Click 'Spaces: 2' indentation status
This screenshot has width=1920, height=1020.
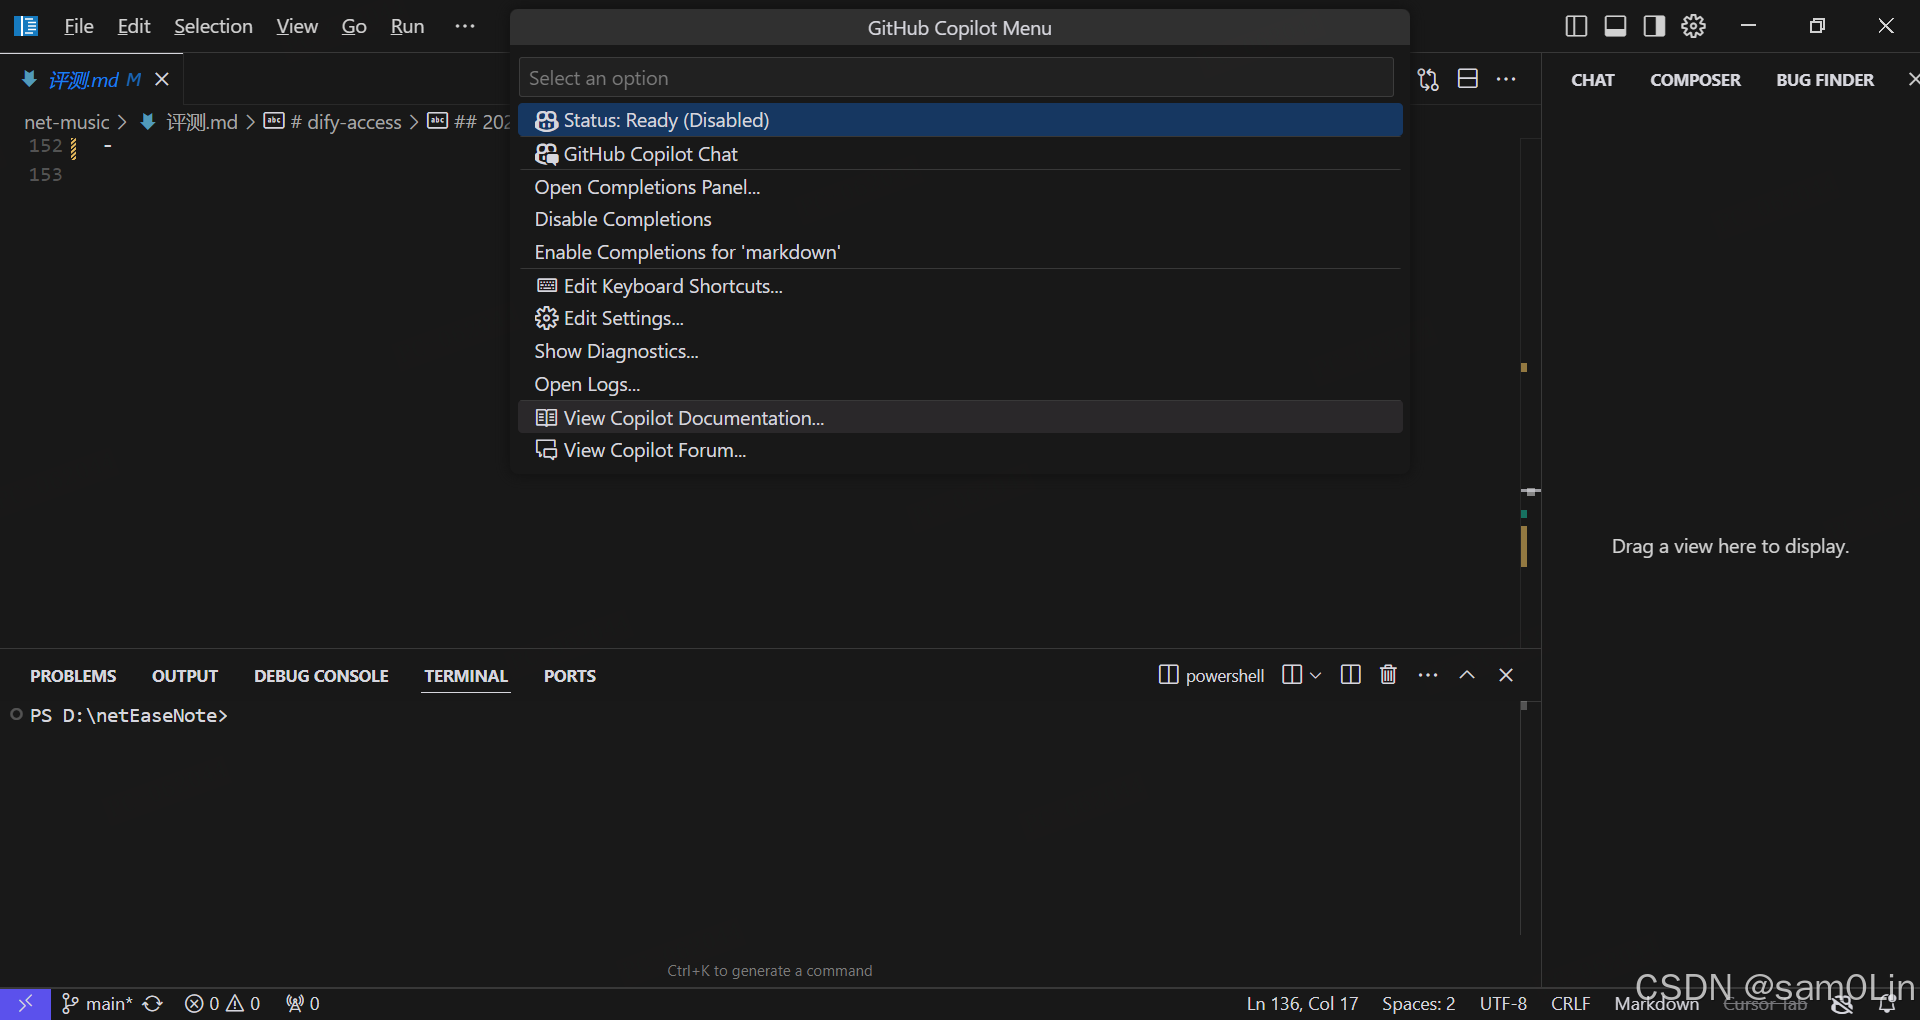point(1418,1003)
